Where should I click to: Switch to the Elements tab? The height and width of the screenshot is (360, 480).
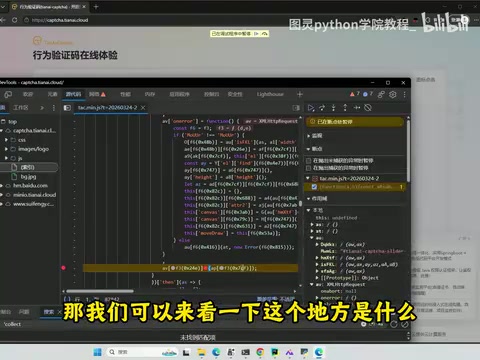(52, 94)
